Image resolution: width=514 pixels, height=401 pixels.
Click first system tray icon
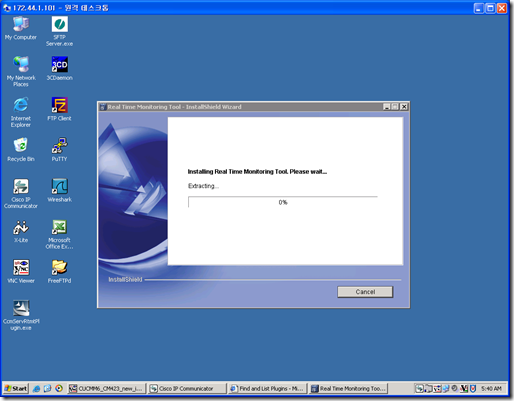click(419, 388)
